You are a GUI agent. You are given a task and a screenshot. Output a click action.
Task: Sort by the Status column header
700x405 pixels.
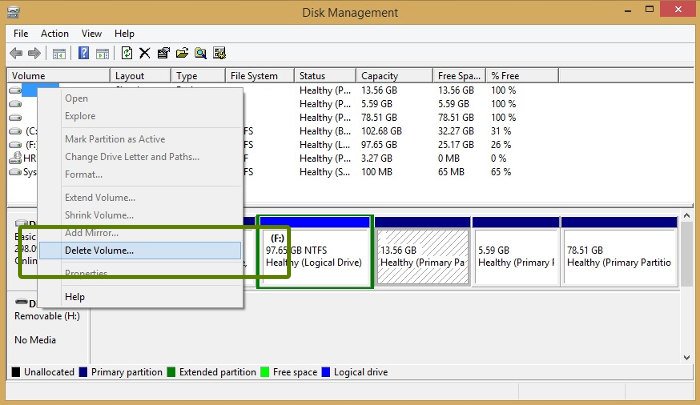(325, 75)
